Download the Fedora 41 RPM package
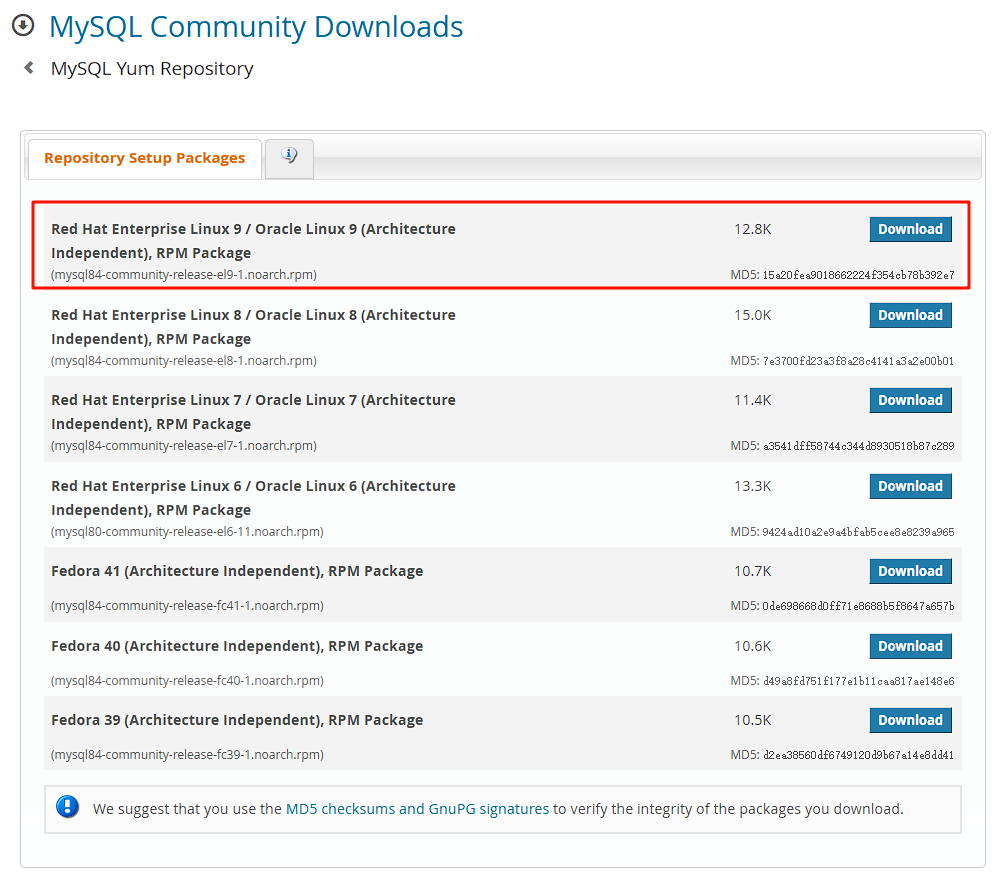 coord(910,570)
